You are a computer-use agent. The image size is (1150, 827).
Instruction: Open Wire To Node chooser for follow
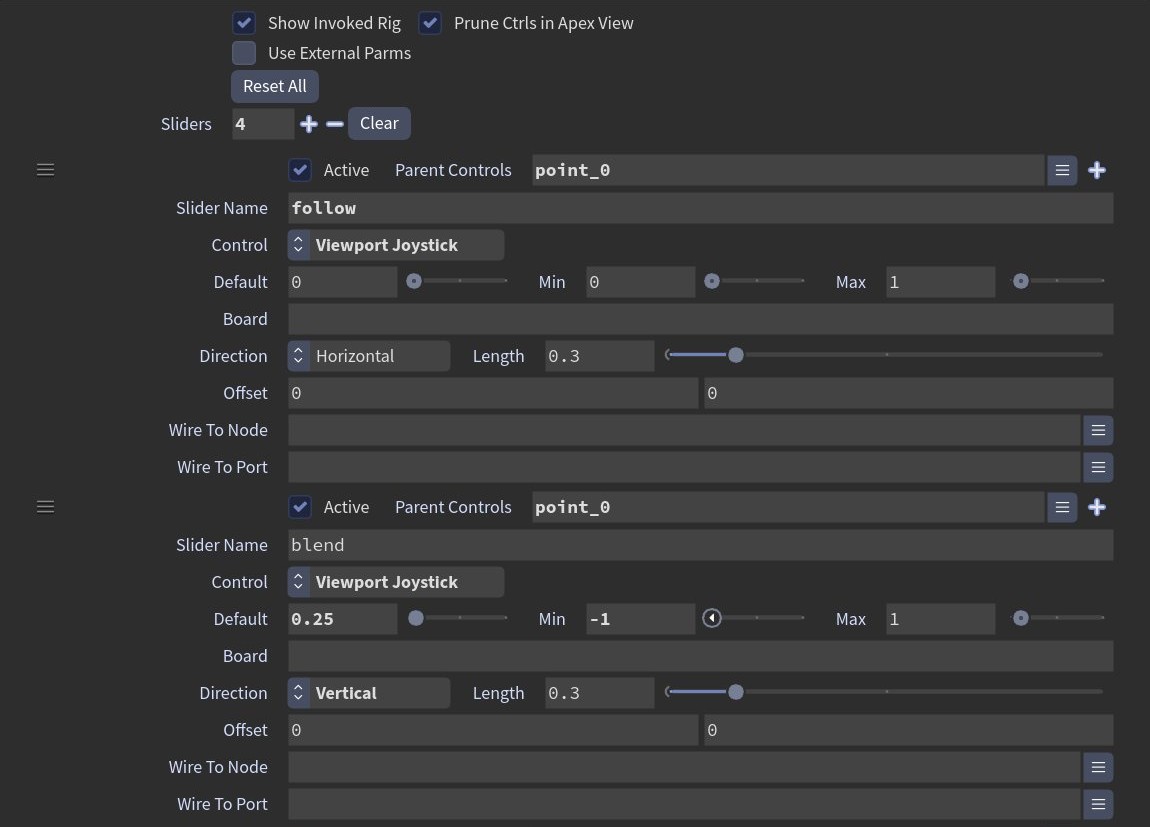pyautogui.click(x=1098, y=430)
